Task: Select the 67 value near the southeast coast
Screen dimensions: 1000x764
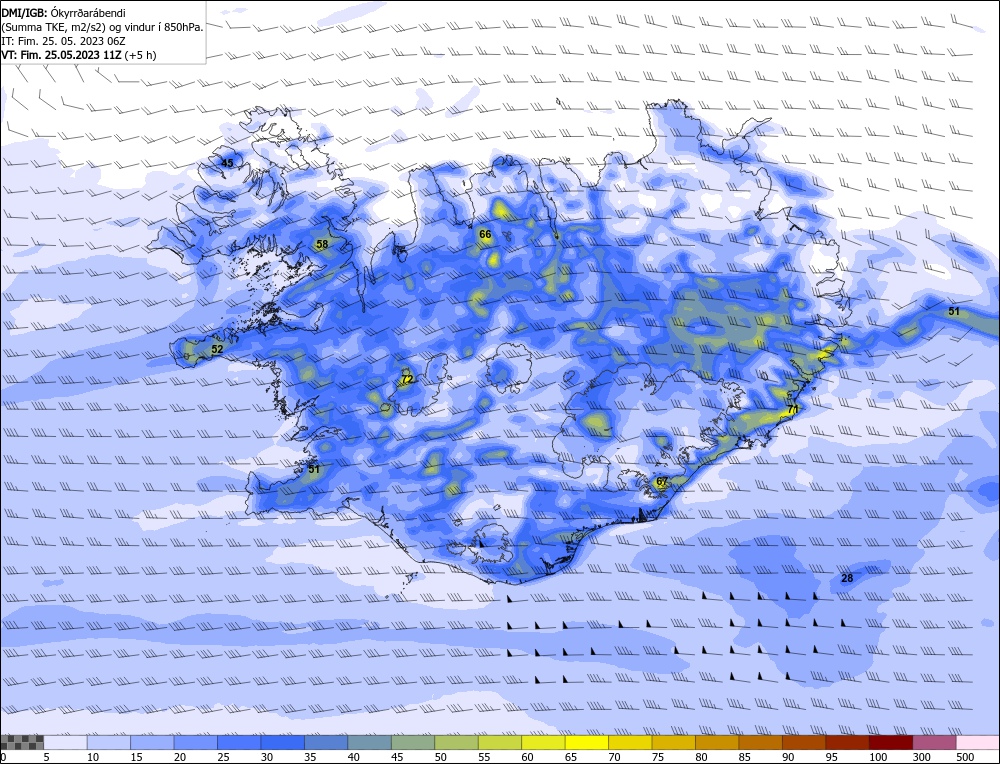Action: click(662, 481)
